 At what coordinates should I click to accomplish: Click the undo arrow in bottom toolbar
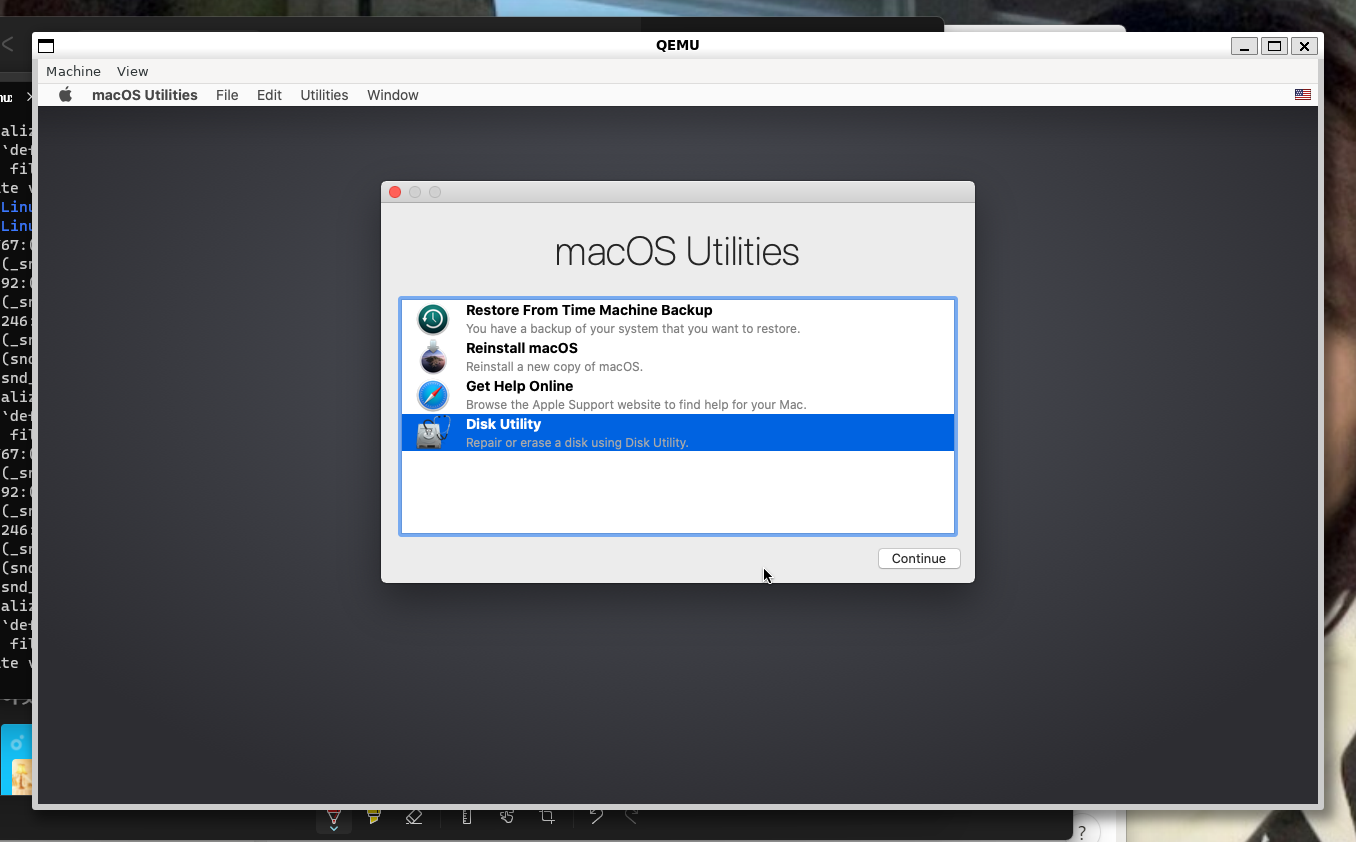(x=596, y=816)
